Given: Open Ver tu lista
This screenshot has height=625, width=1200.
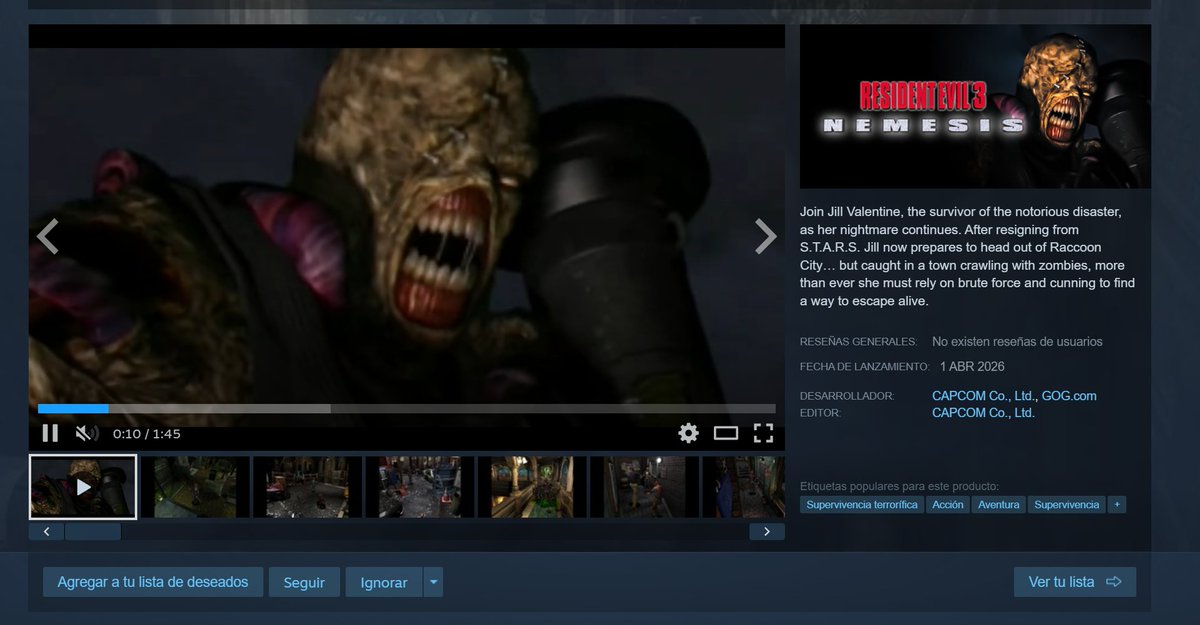Looking at the screenshot, I should pos(1075,582).
